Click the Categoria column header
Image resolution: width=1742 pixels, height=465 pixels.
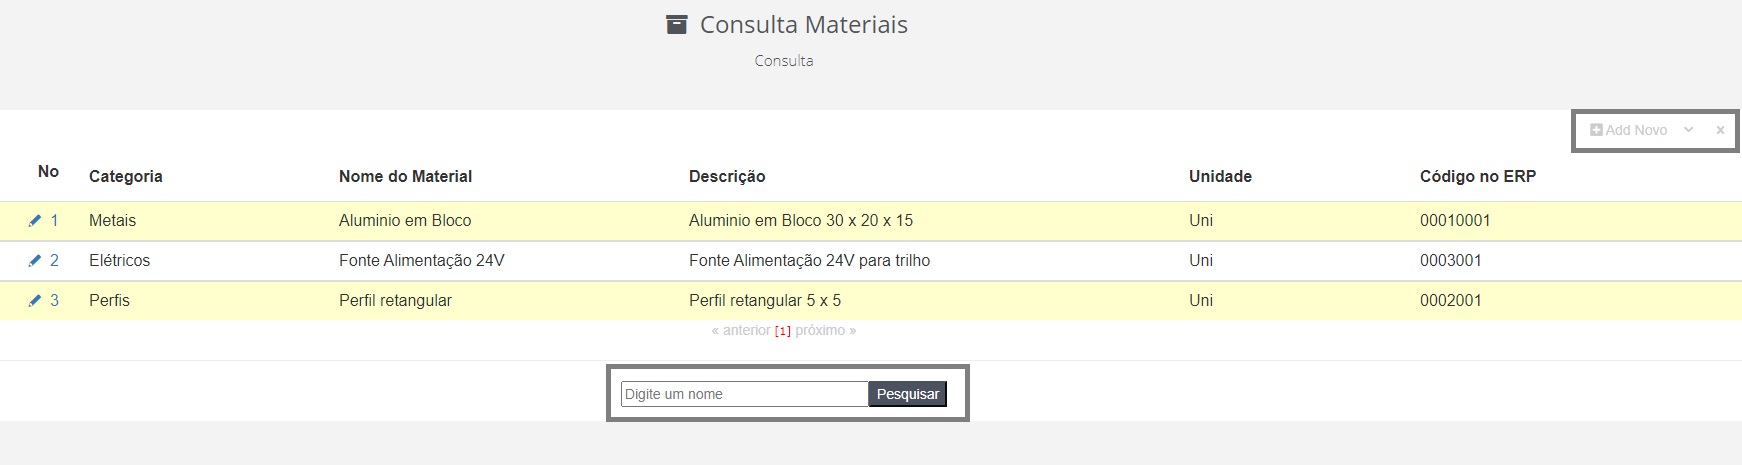(x=125, y=177)
